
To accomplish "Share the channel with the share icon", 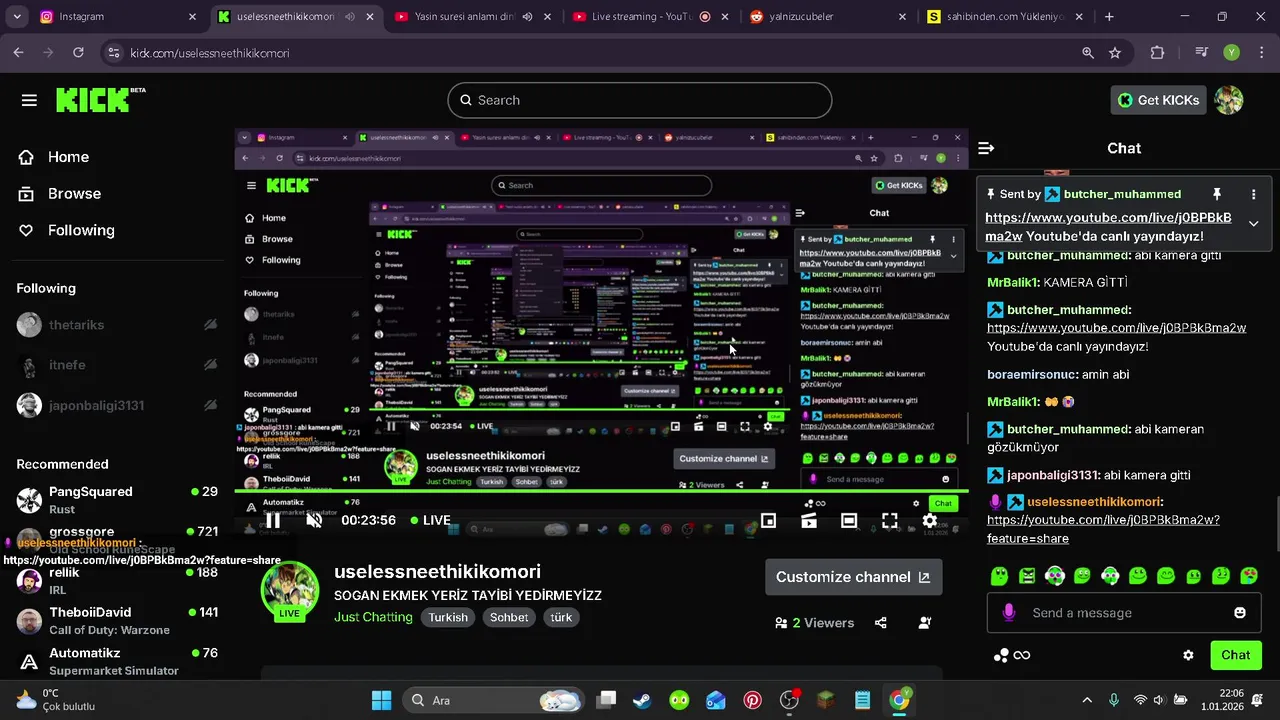I will [880, 623].
